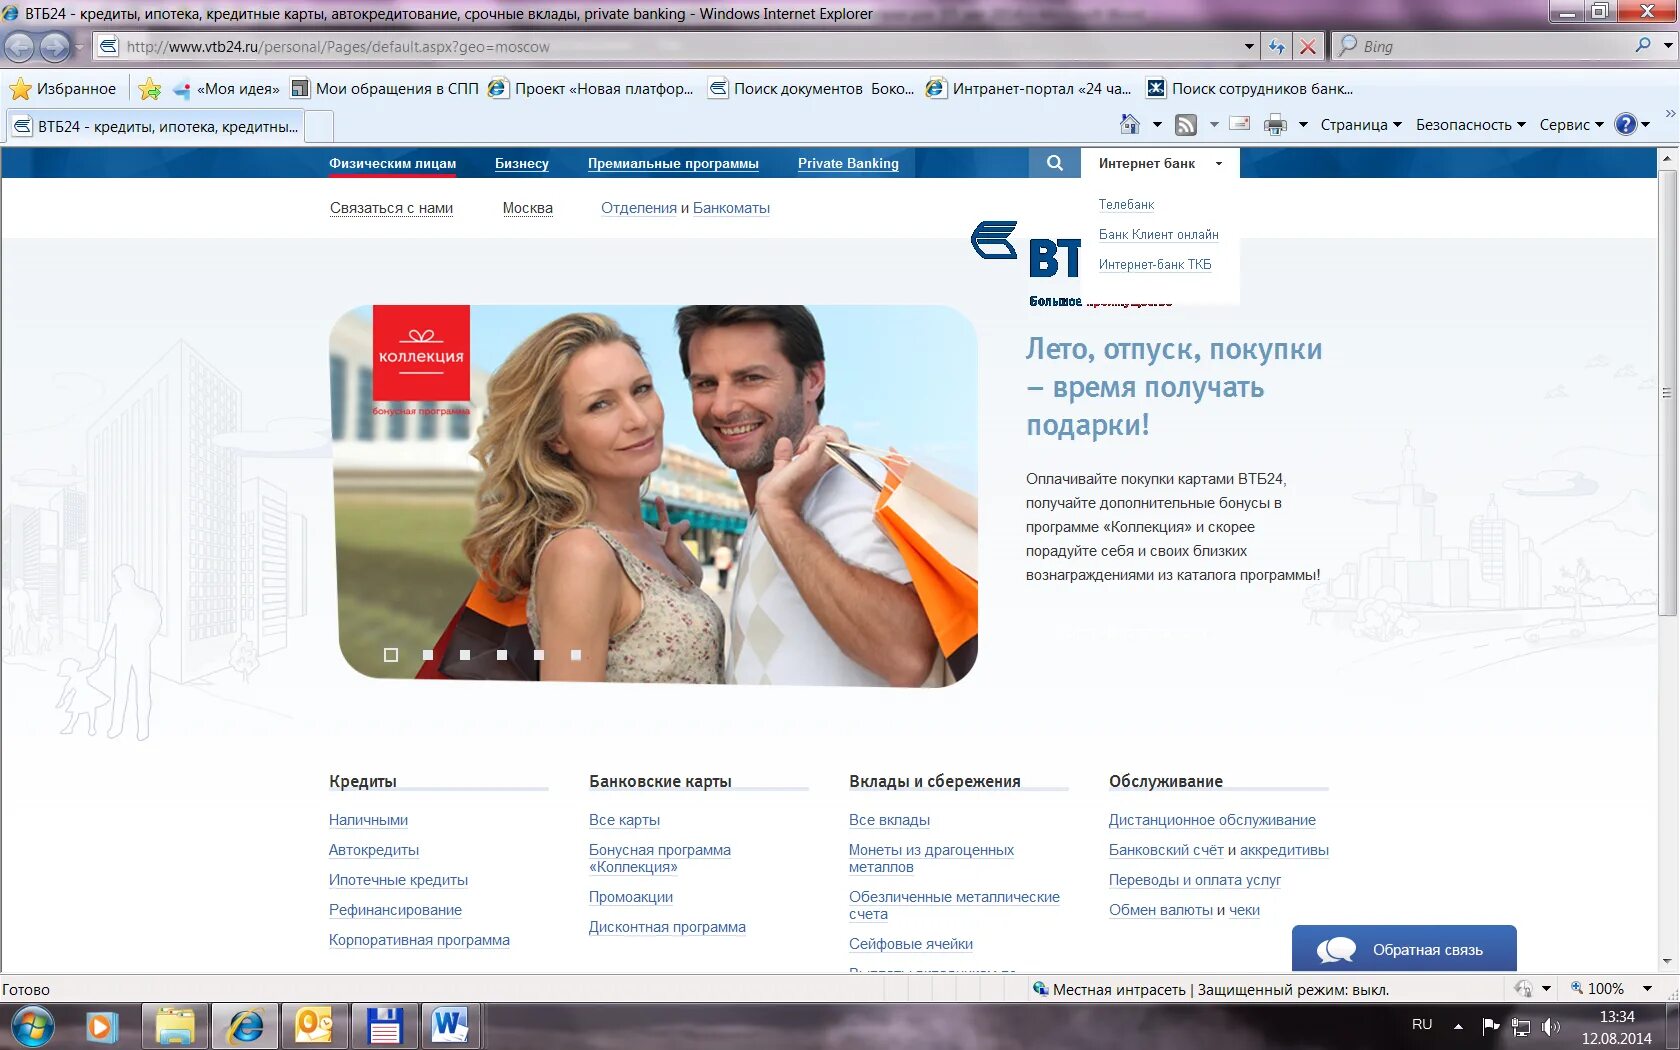The image size is (1680, 1050).
Task: Open the Связаться с нами link
Action: click(x=391, y=208)
